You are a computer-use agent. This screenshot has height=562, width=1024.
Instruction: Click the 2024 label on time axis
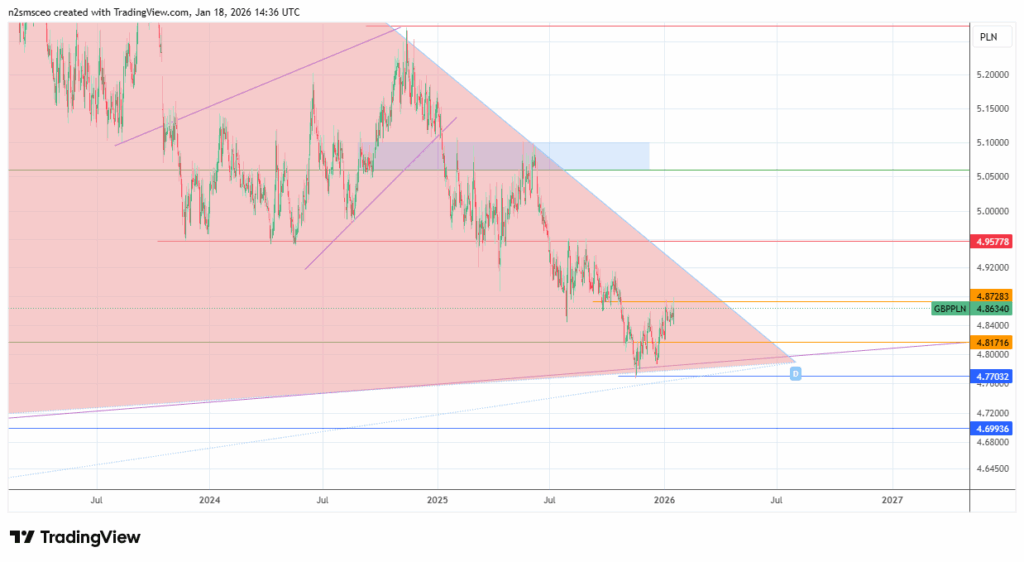click(209, 498)
